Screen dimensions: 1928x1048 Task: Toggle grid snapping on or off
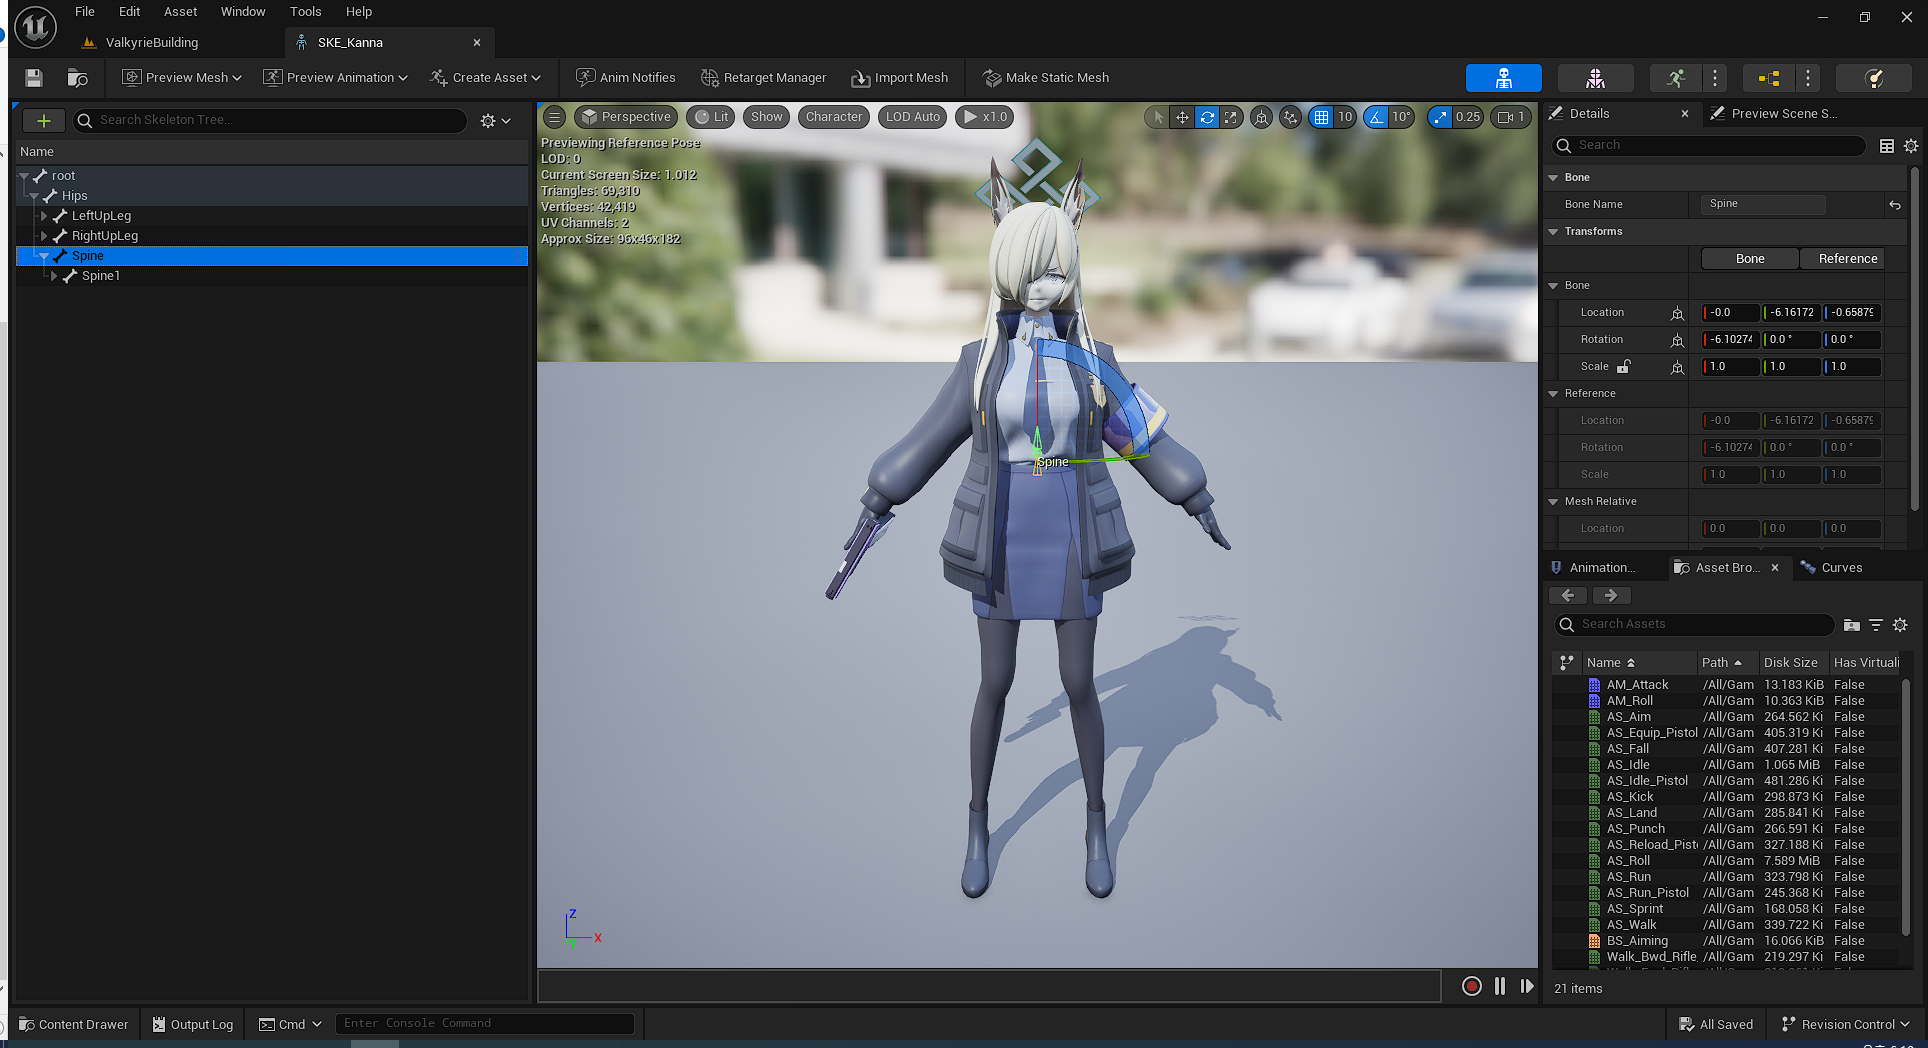click(1321, 117)
